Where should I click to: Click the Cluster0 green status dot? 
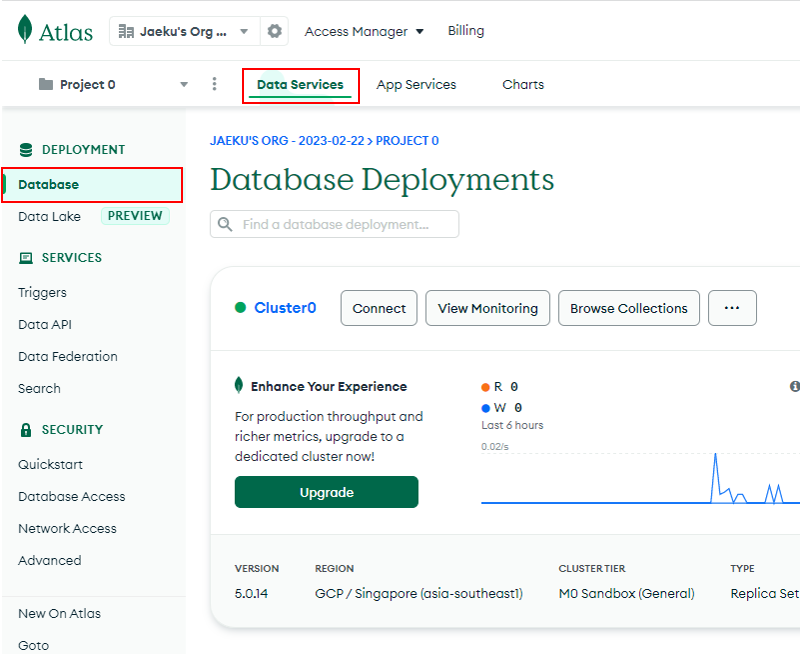(x=240, y=308)
